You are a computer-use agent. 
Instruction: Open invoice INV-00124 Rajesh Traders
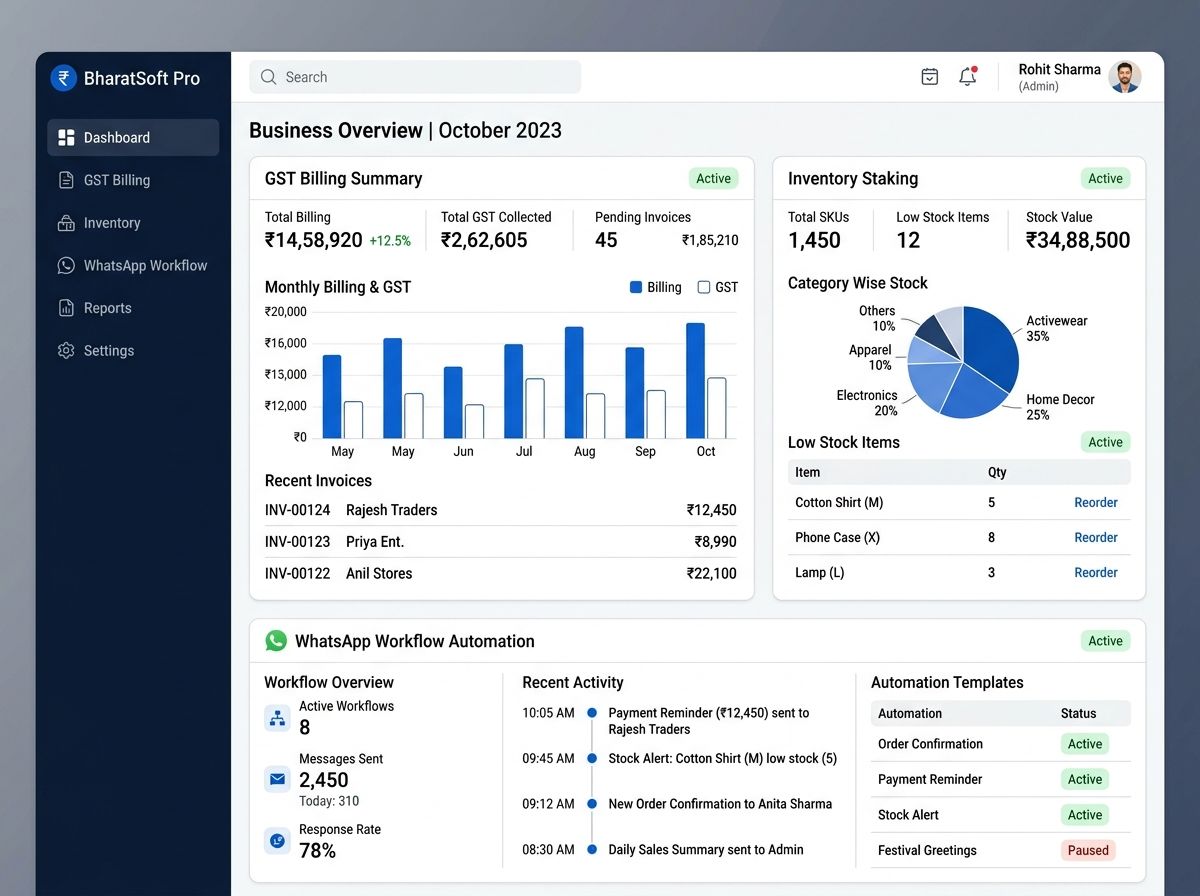pos(500,510)
